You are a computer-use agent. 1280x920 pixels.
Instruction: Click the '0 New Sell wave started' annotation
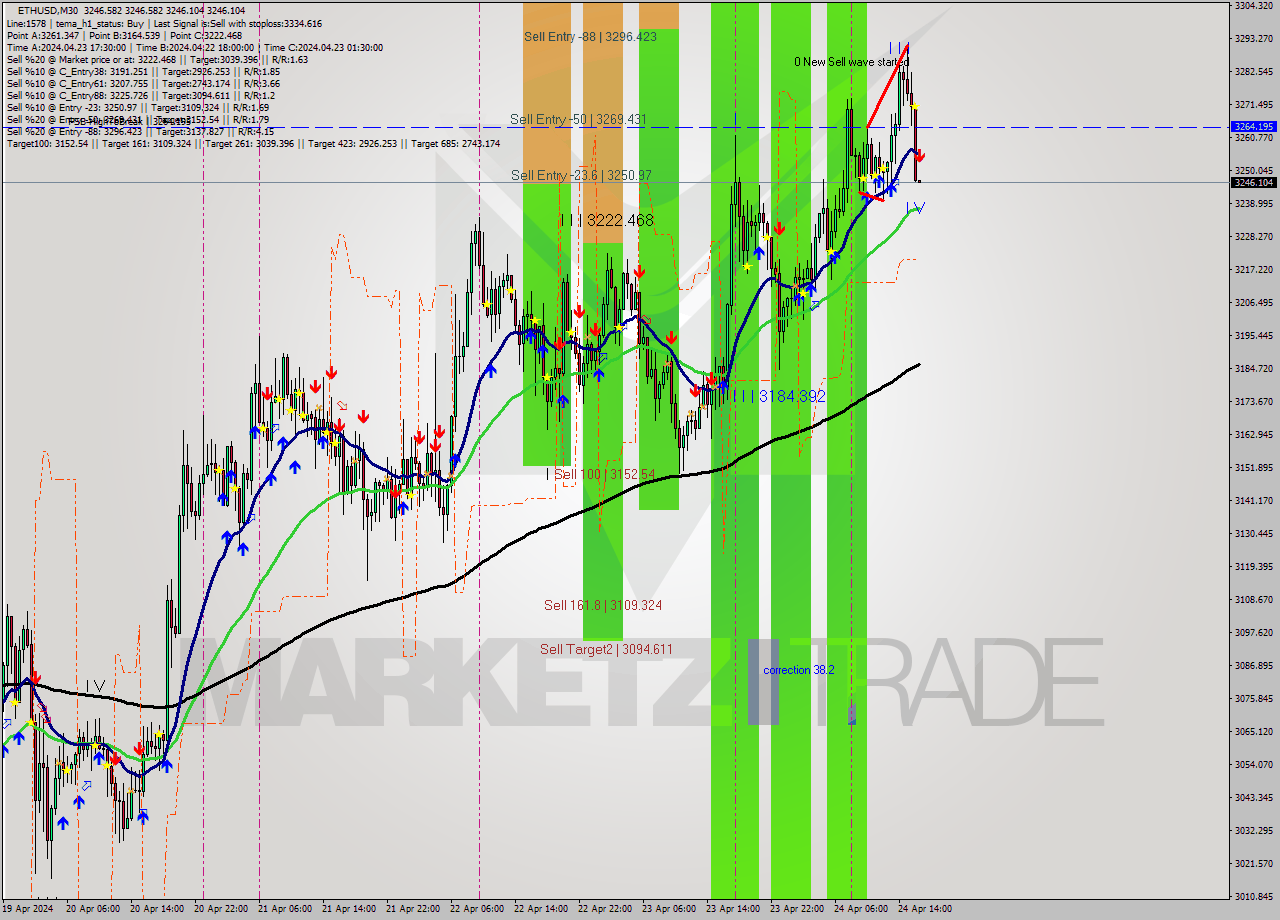pyautogui.click(x=851, y=62)
